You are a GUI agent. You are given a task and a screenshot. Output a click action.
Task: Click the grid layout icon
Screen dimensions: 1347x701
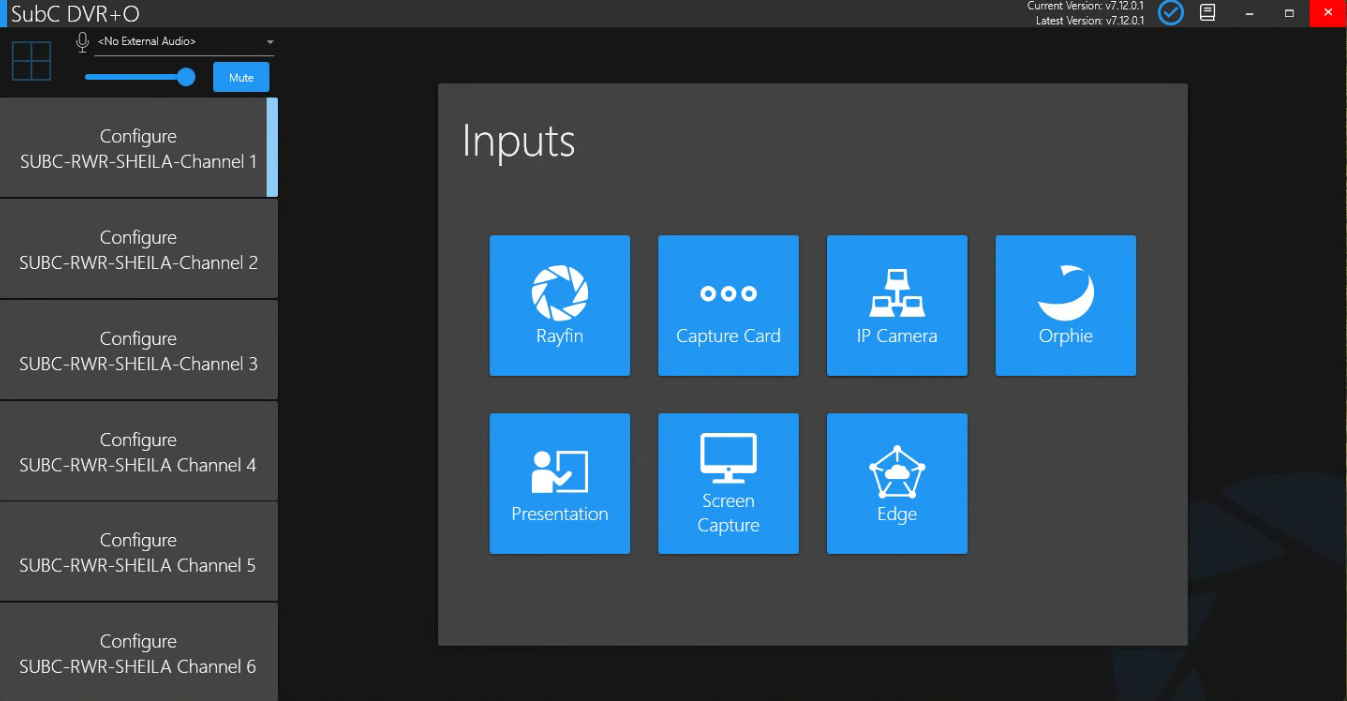coord(31,61)
